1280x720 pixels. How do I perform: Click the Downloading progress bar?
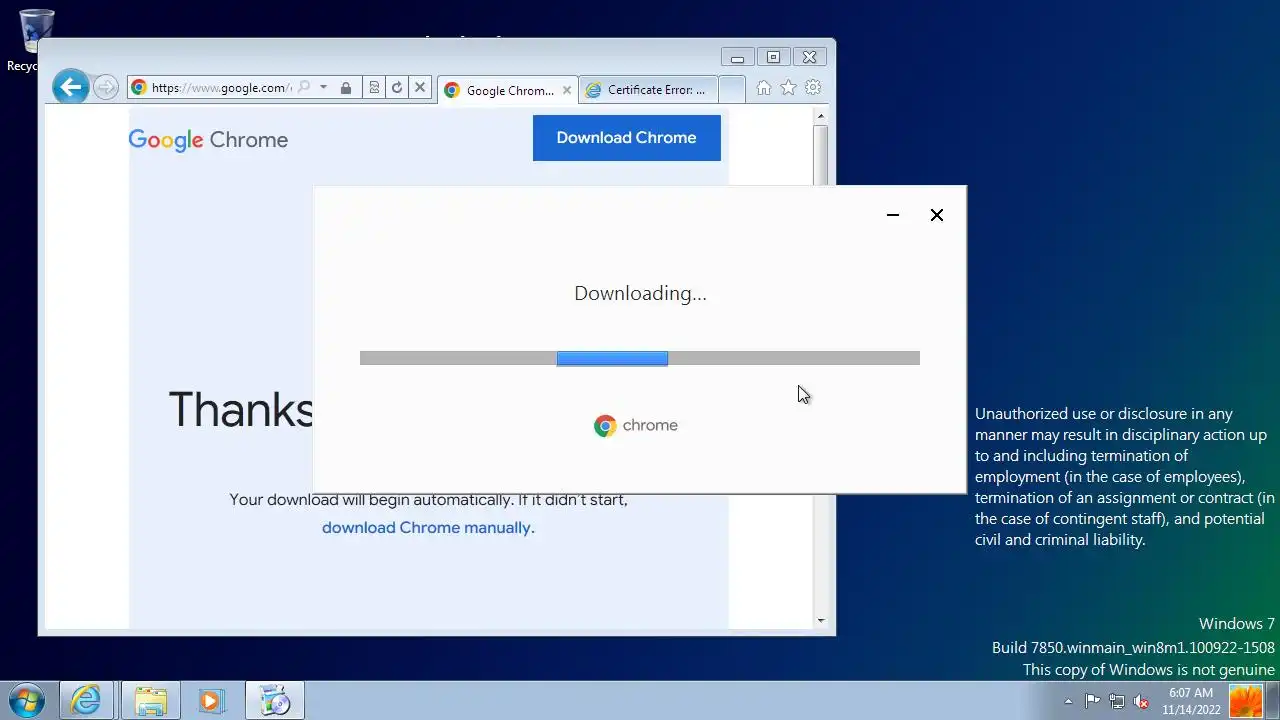pyautogui.click(x=640, y=358)
